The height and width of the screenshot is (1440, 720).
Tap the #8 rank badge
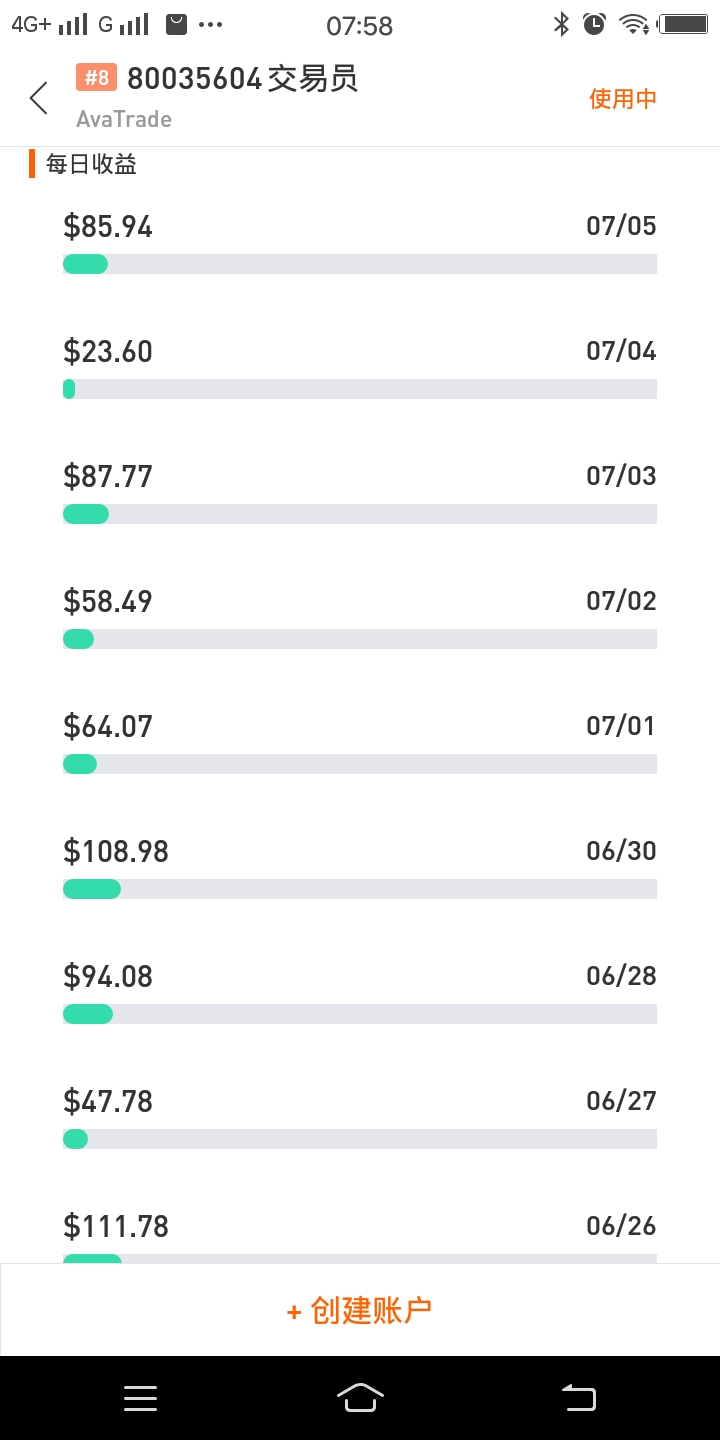coord(96,78)
